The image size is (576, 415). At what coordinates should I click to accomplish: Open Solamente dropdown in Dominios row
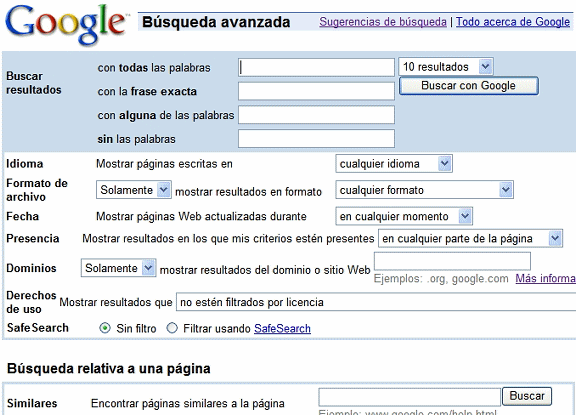[x=118, y=268]
